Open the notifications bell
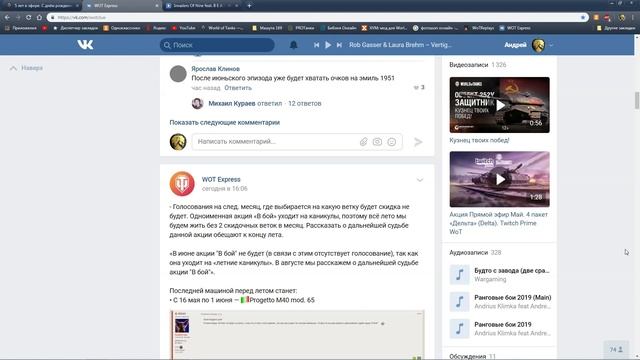The height and width of the screenshot is (360, 640). (293, 45)
